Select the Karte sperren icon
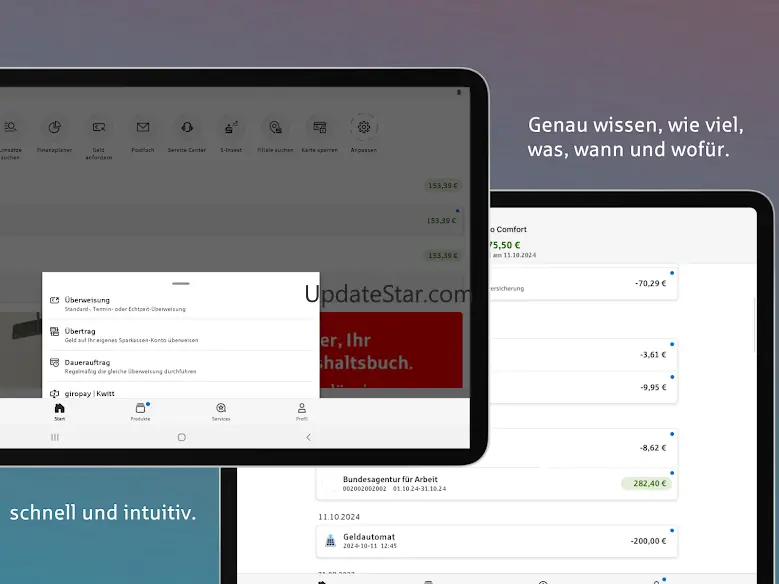The height and width of the screenshot is (584, 779). (319, 127)
